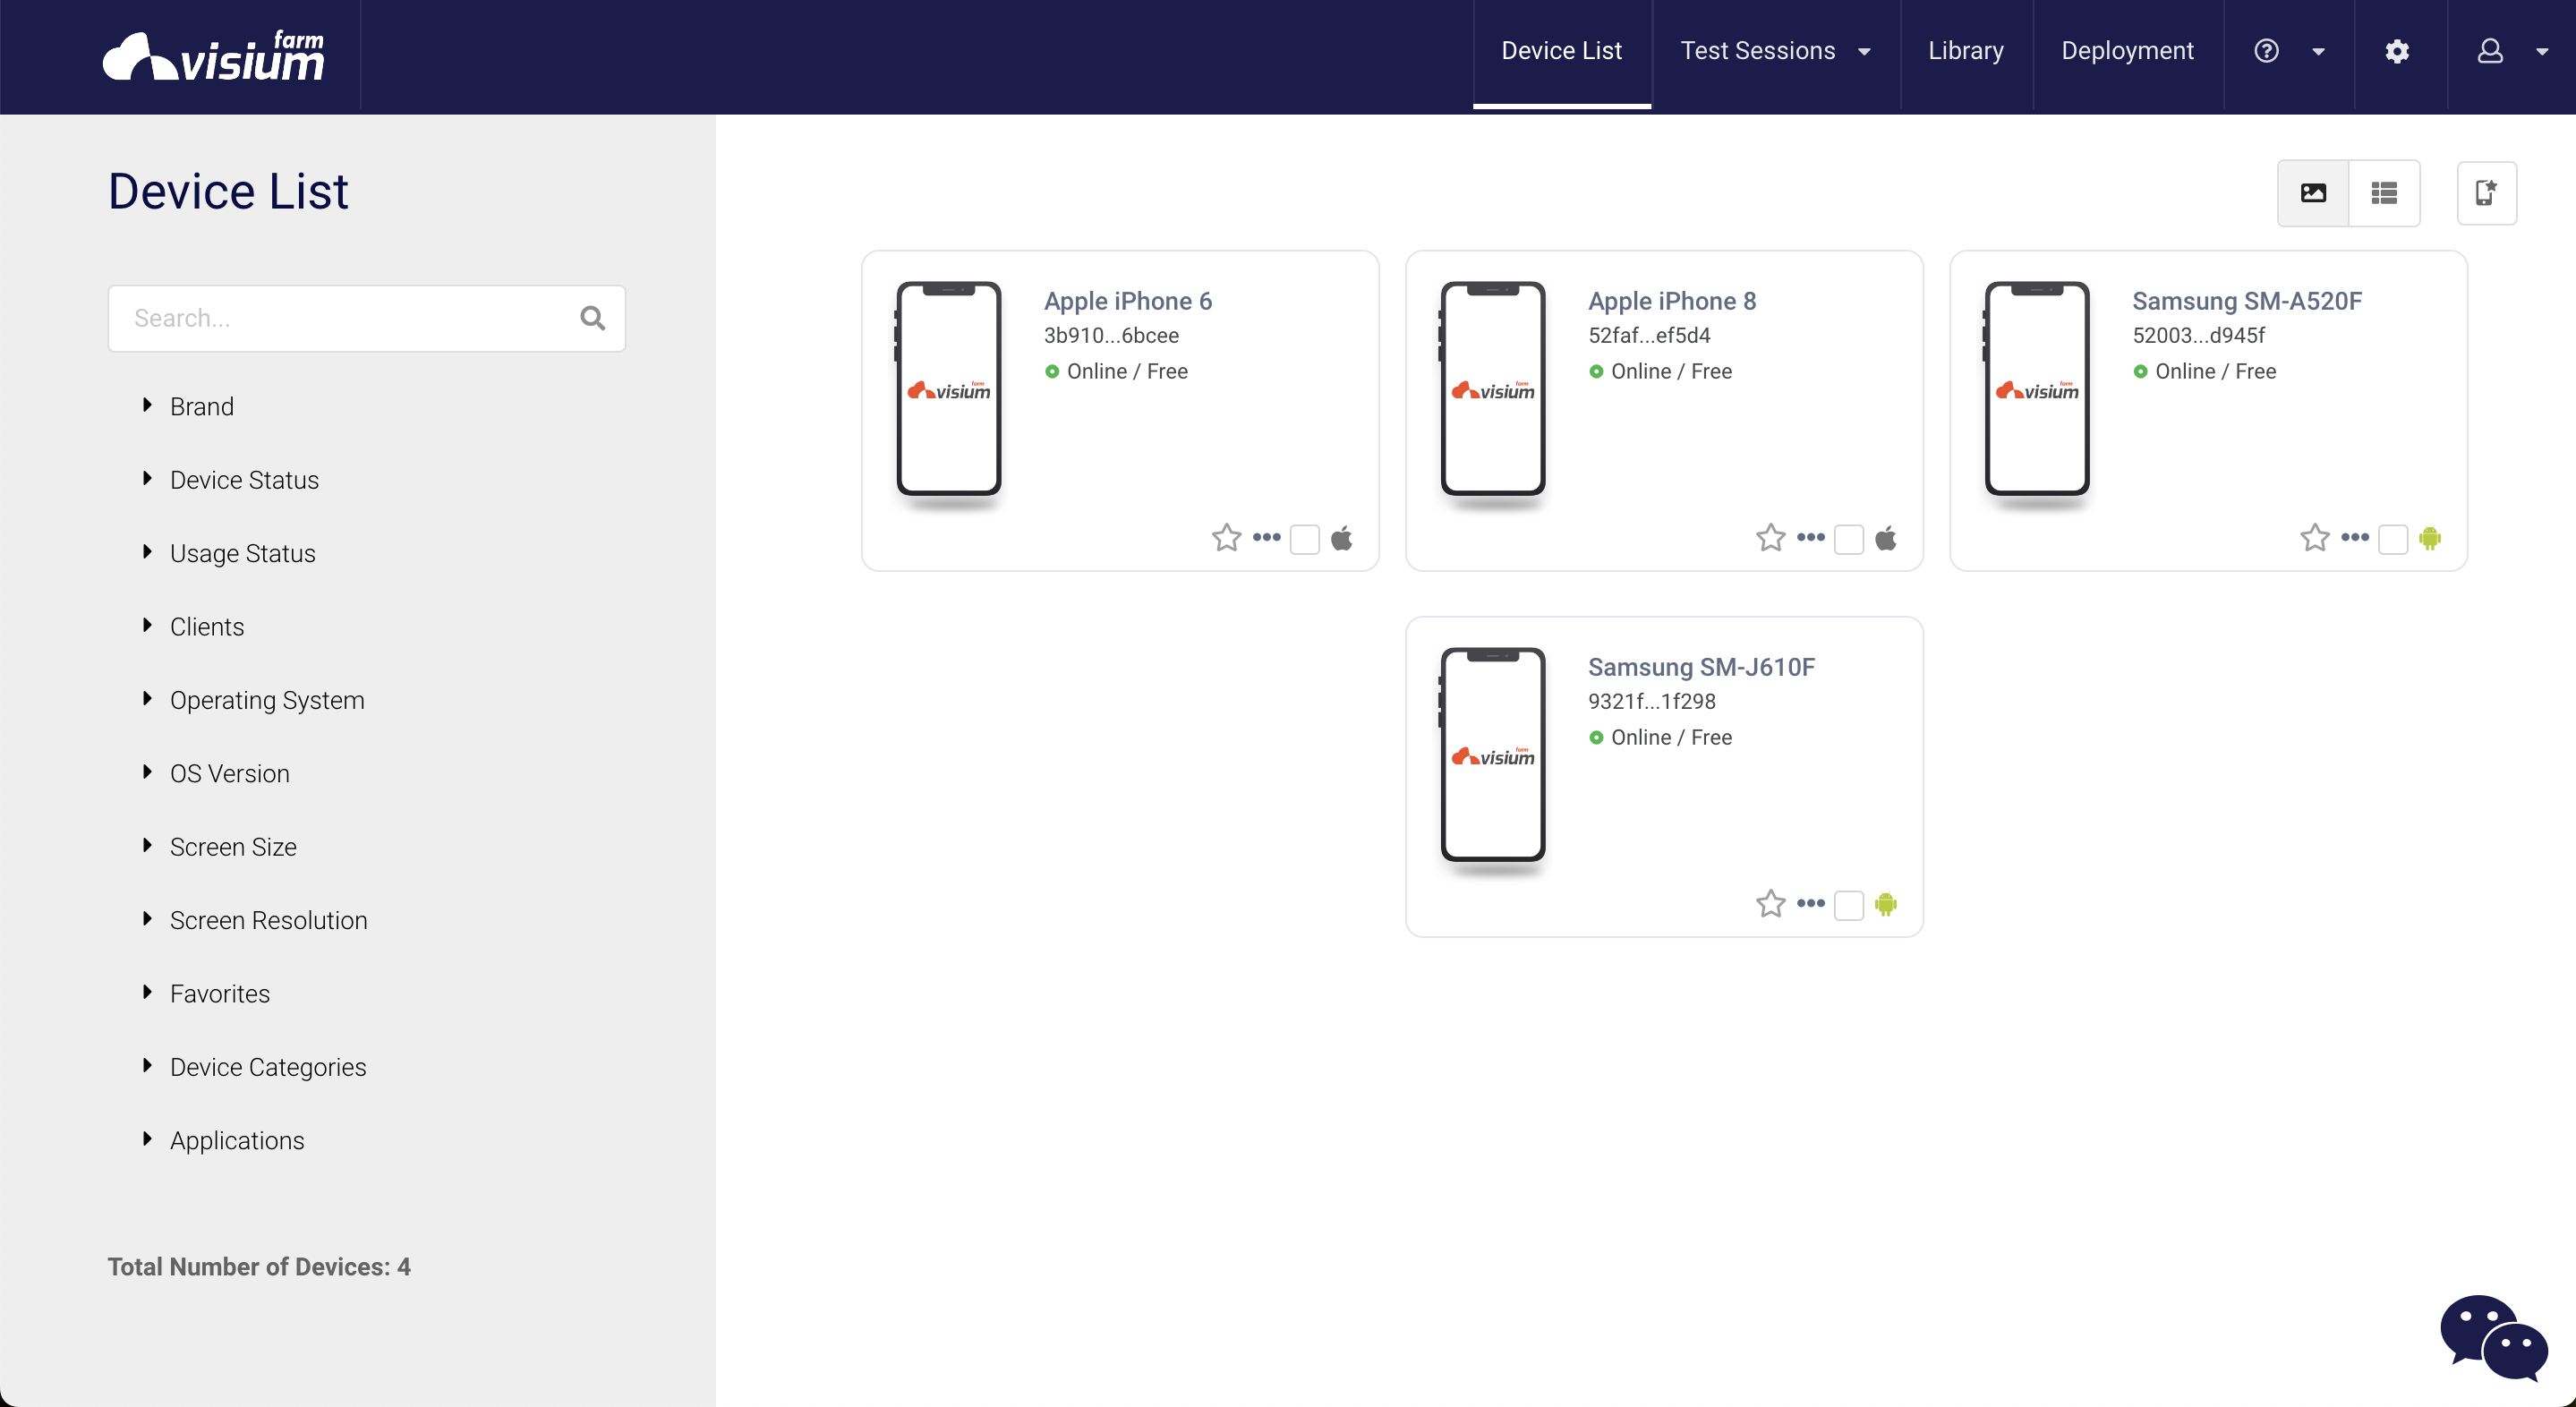
Task: Open the Apple iPhone 6 device link
Action: [x=1127, y=301]
